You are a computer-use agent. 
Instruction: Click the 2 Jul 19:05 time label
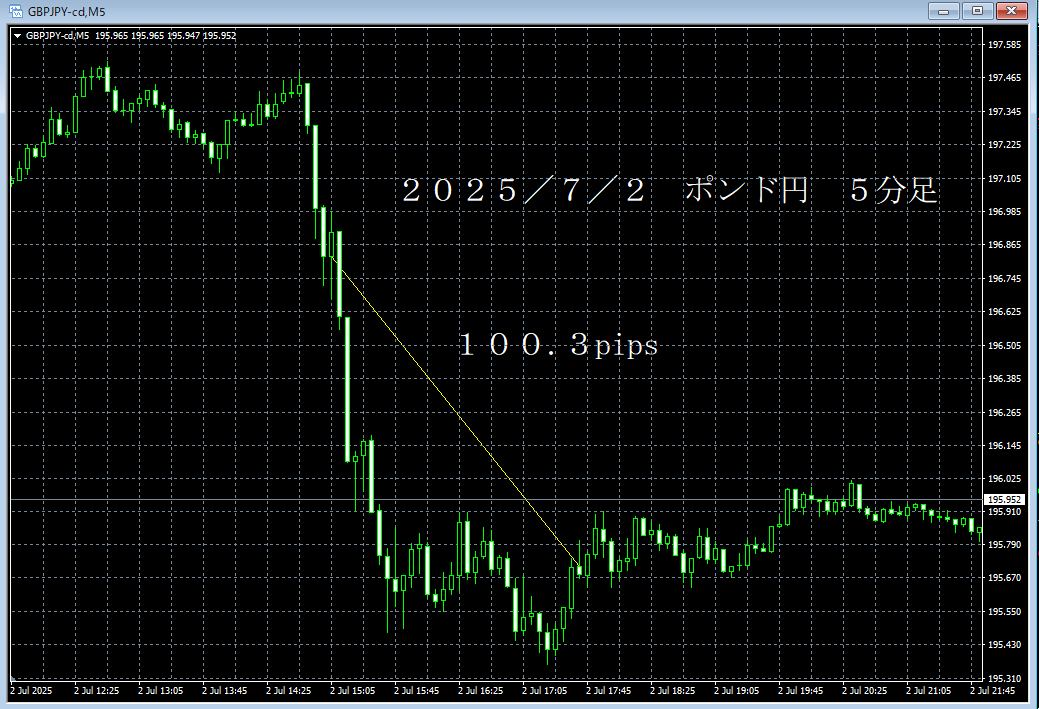[x=737, y=690]
